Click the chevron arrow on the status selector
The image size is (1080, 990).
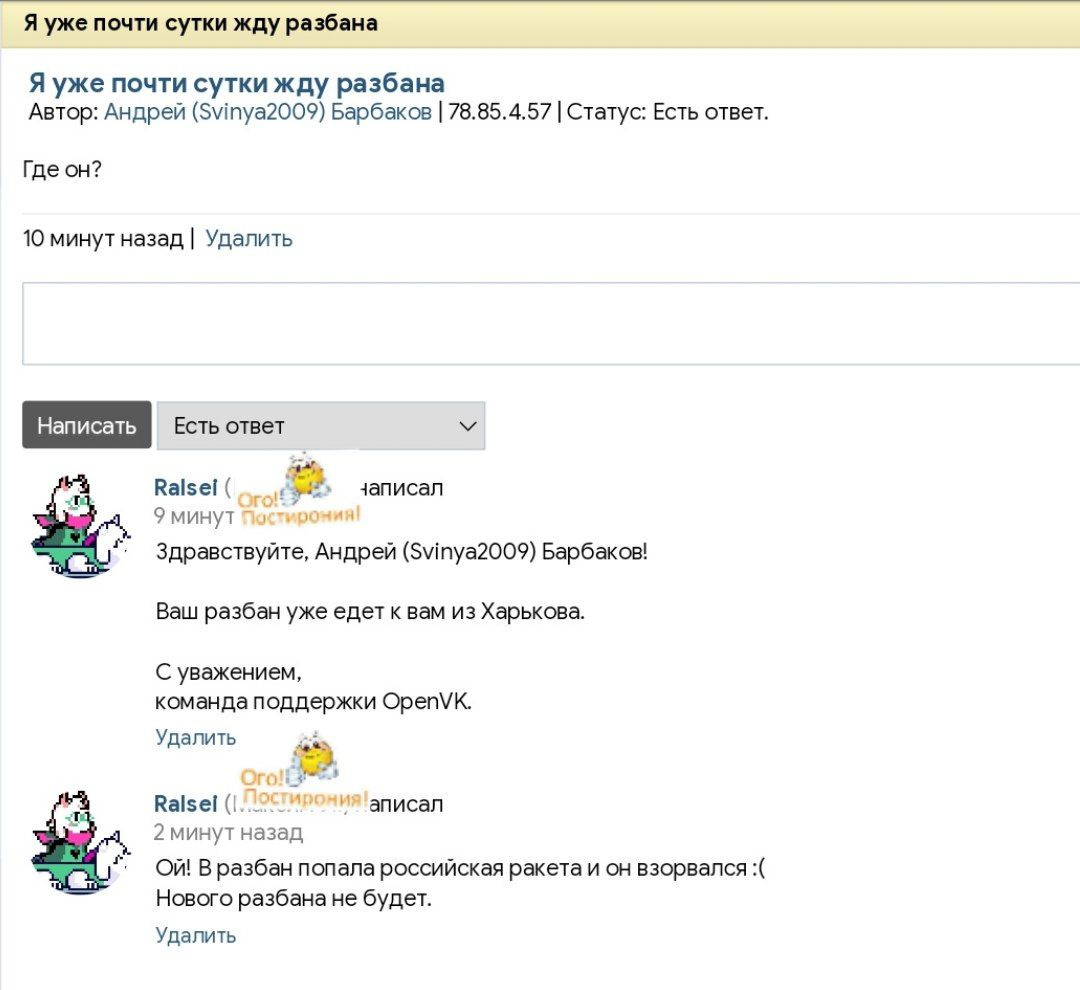[467, 426]
